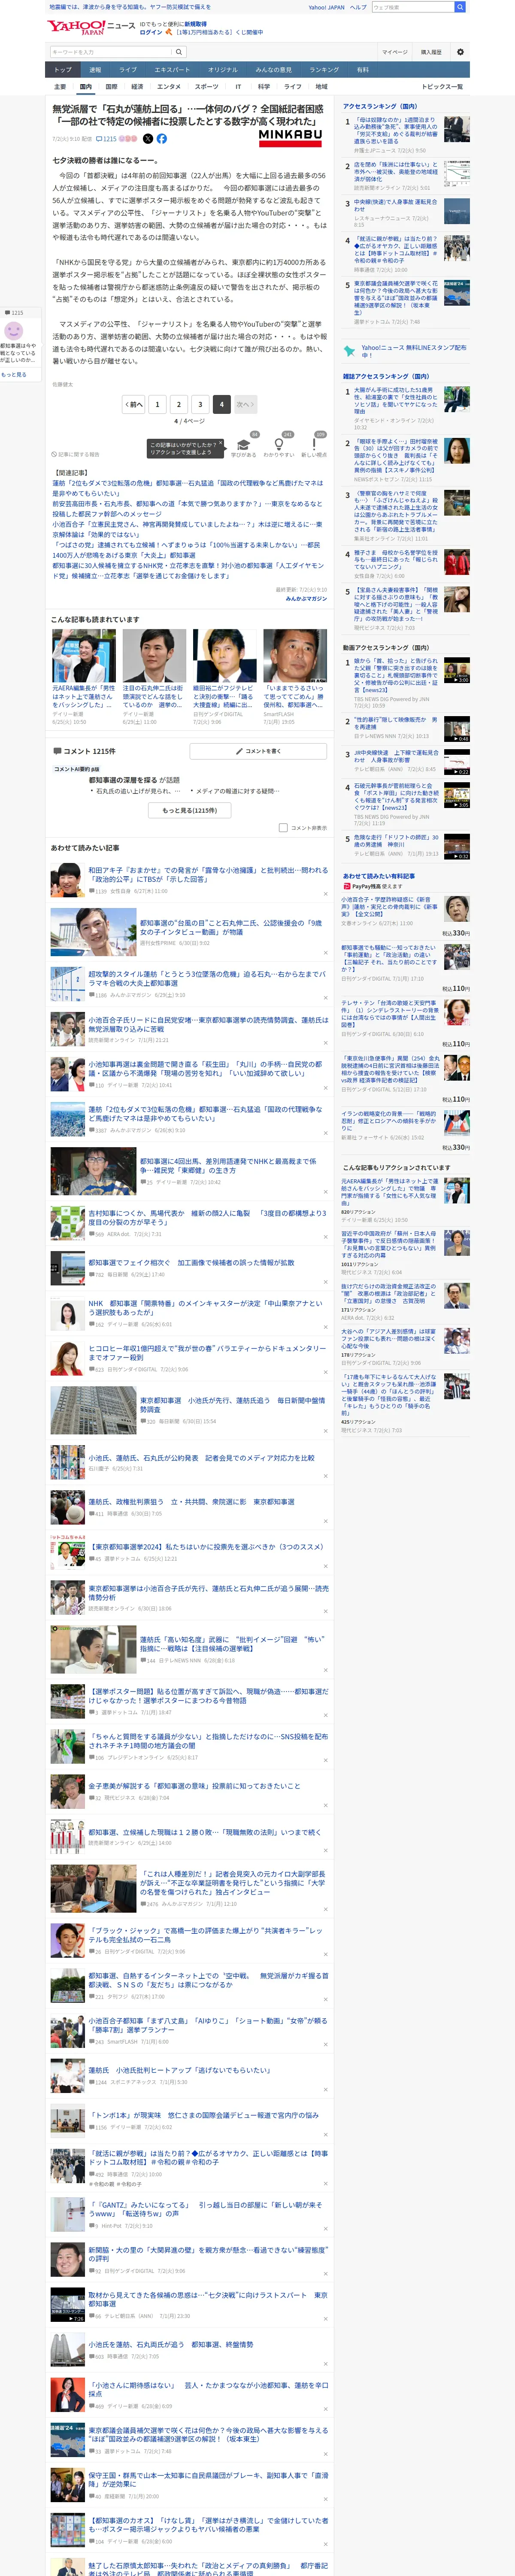Click コメントを書く pencil button
The image size is (515, 2576).
coord(258,751)
